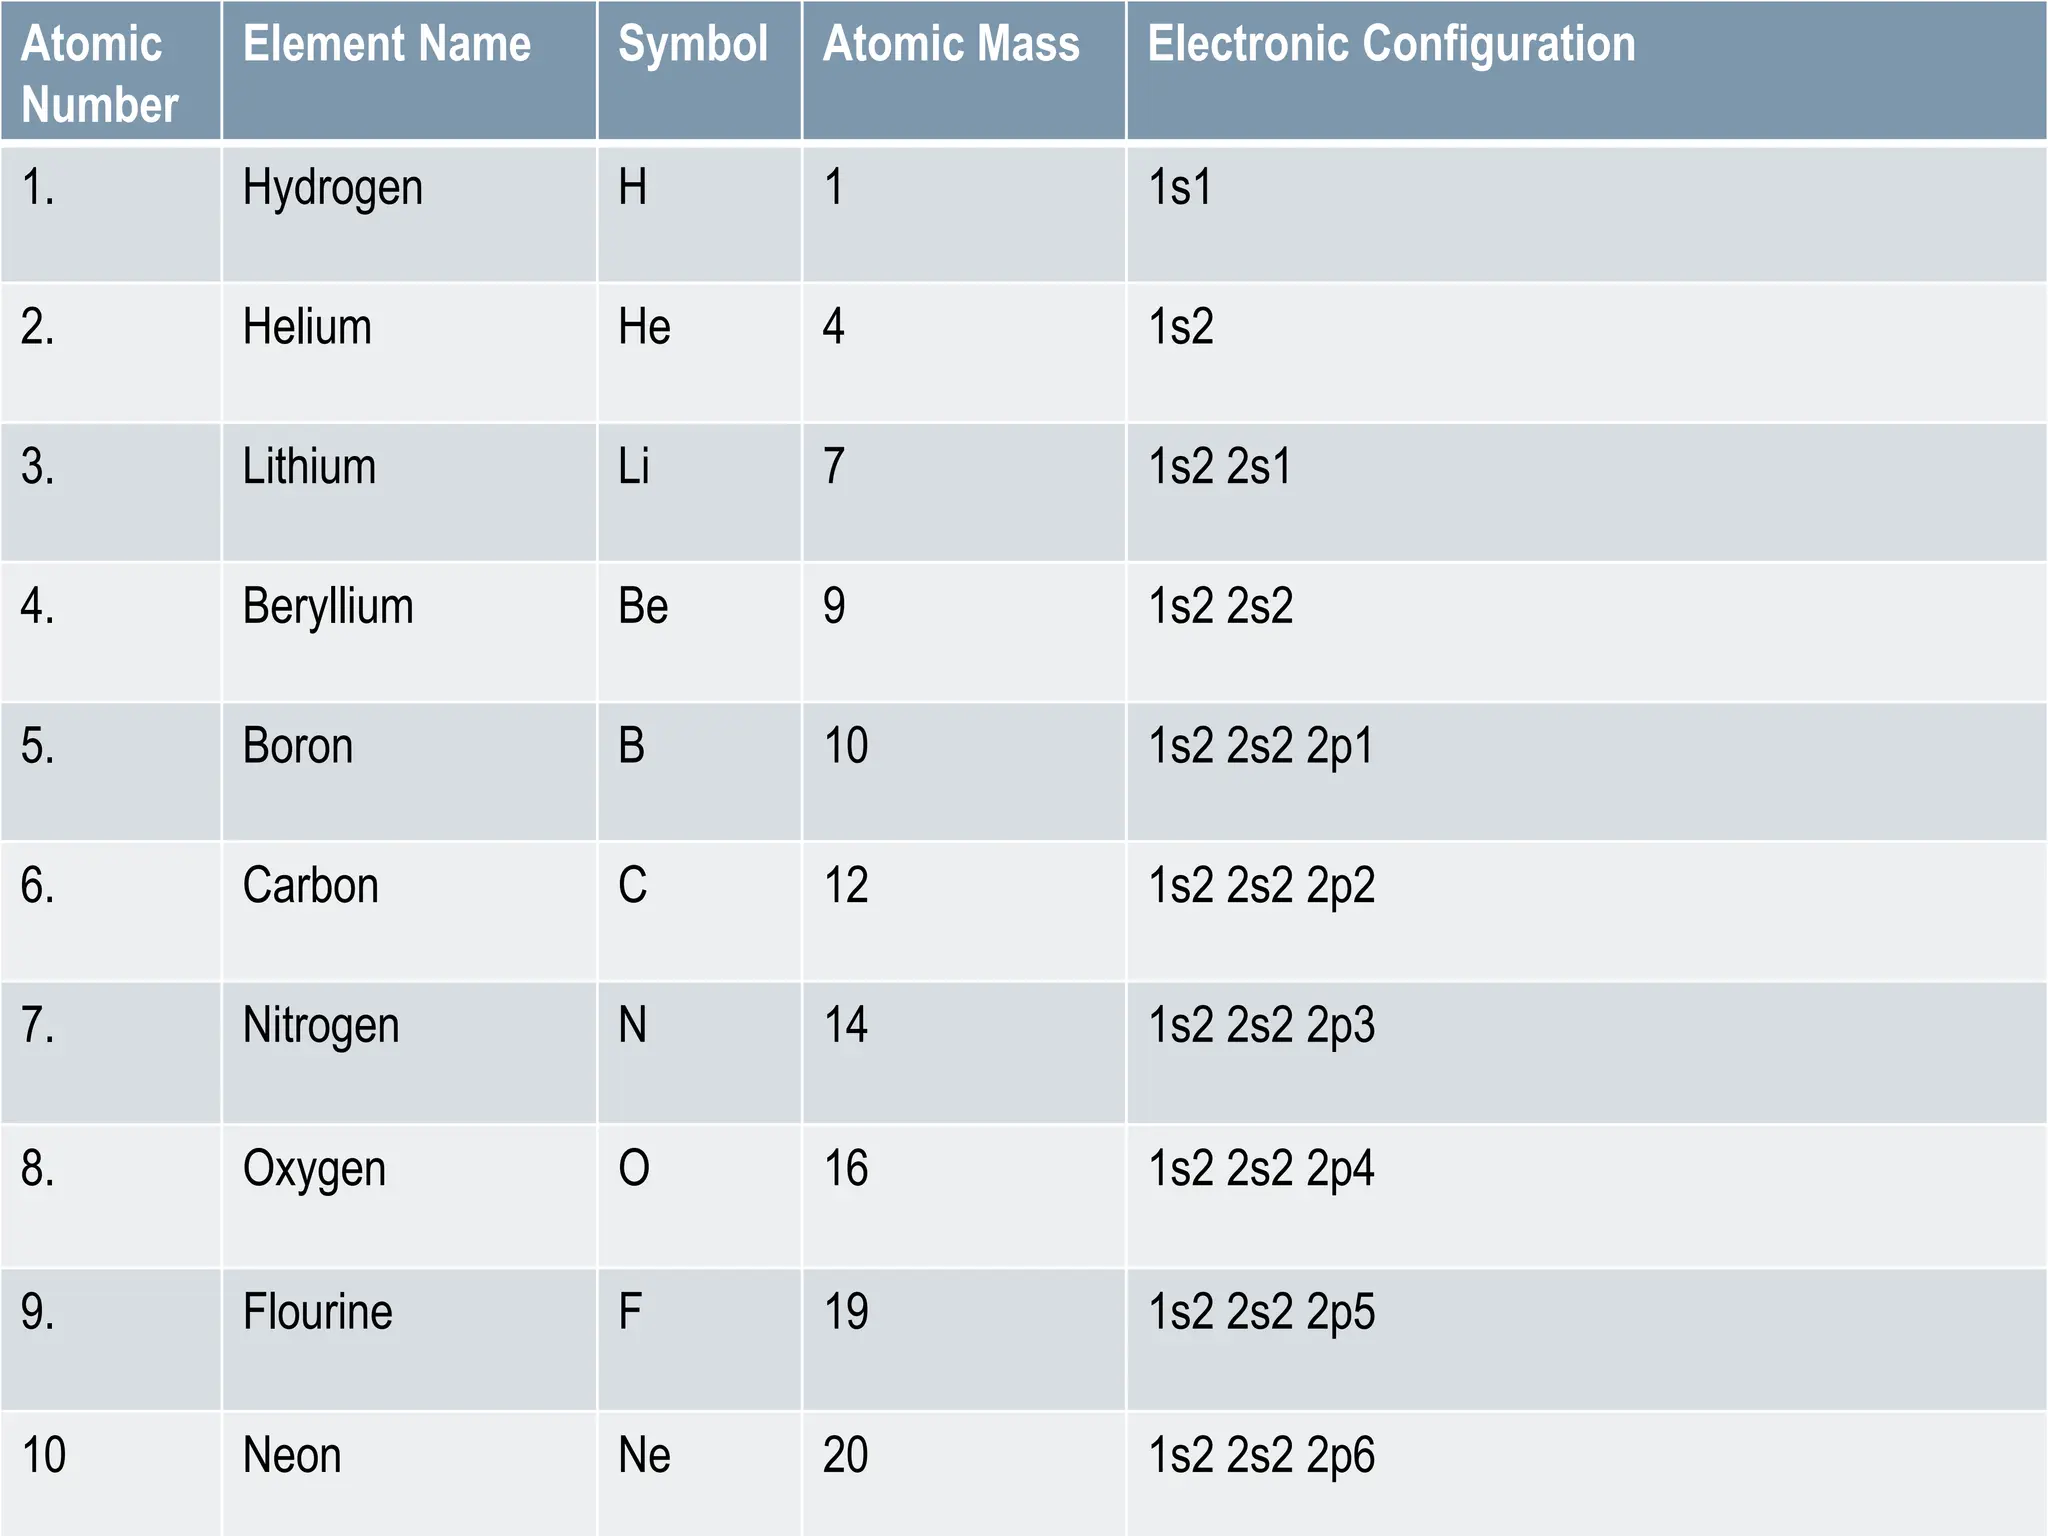
Task: Click the Electronic Configuration header
Action: point(1587,70)
